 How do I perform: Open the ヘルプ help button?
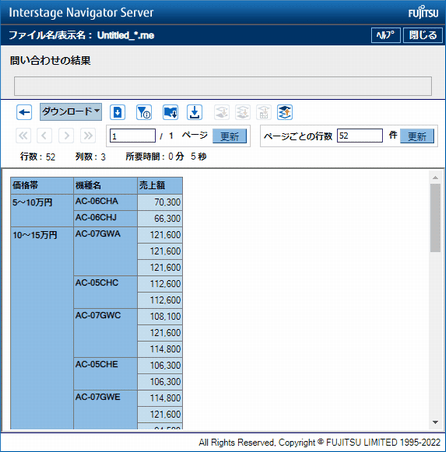click(386, 35)
